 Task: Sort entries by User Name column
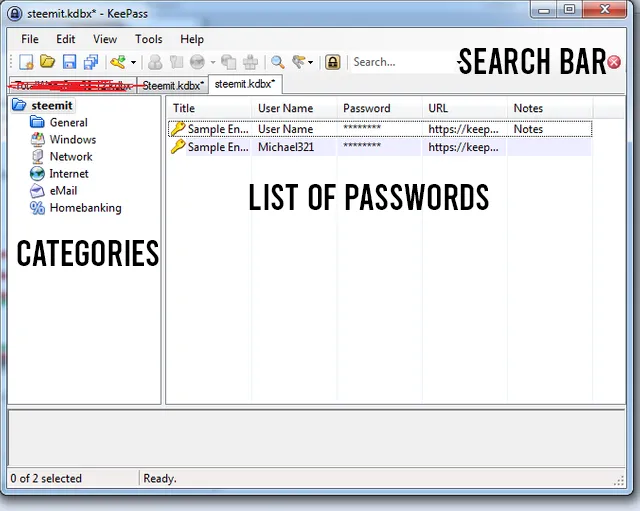point(294,108)
